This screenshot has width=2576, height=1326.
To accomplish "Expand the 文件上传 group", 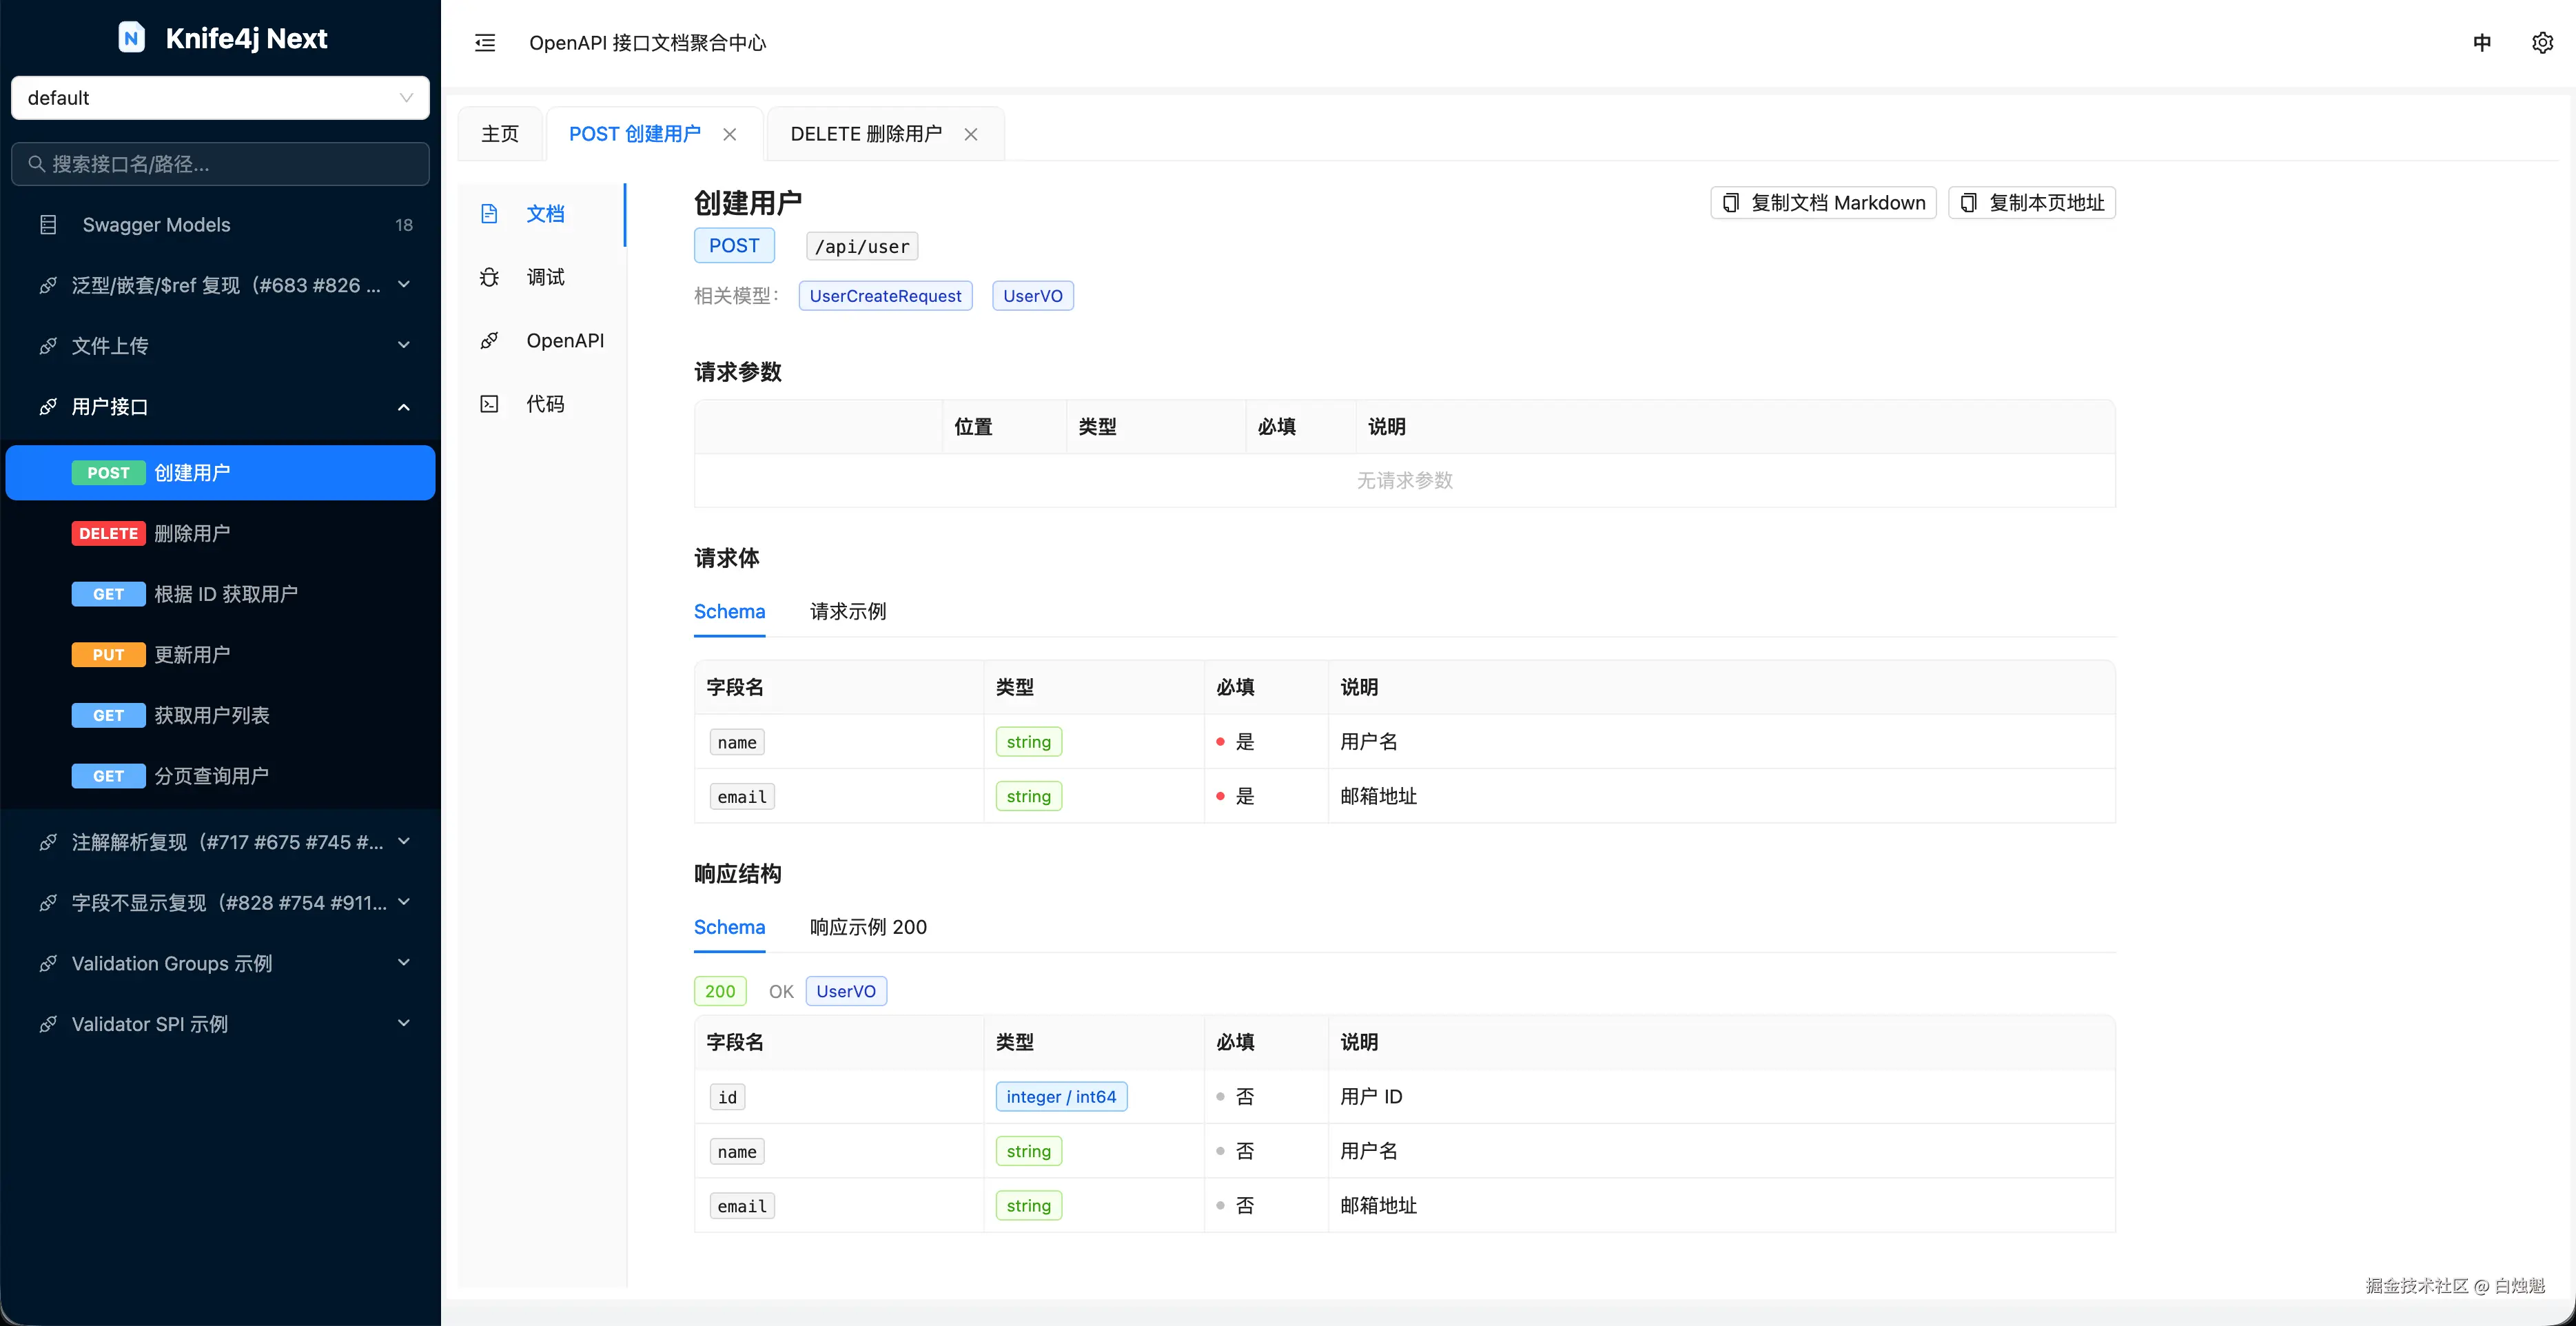I will pyautogui.click(x=404, y=346).
